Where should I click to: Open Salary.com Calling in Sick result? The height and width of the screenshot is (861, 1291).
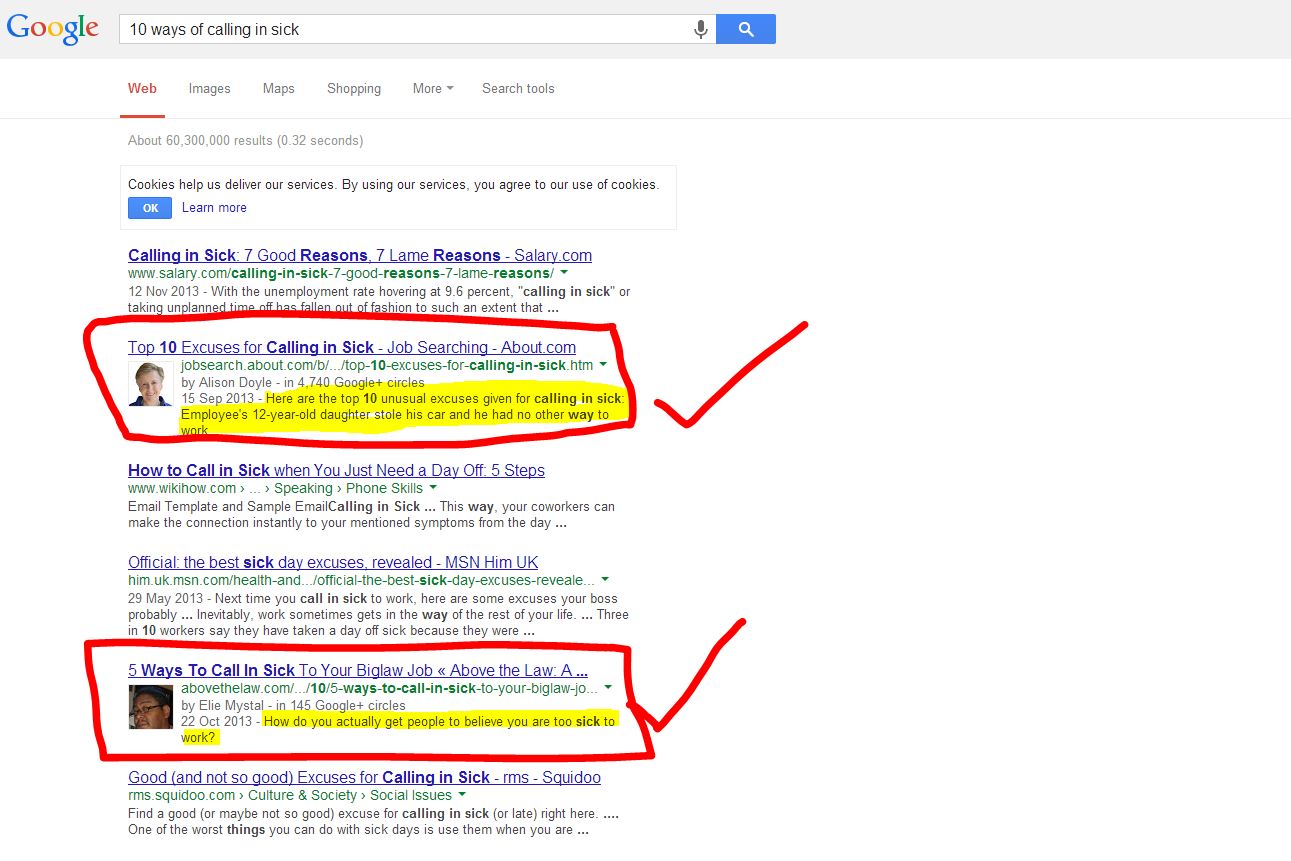point(360,255)
